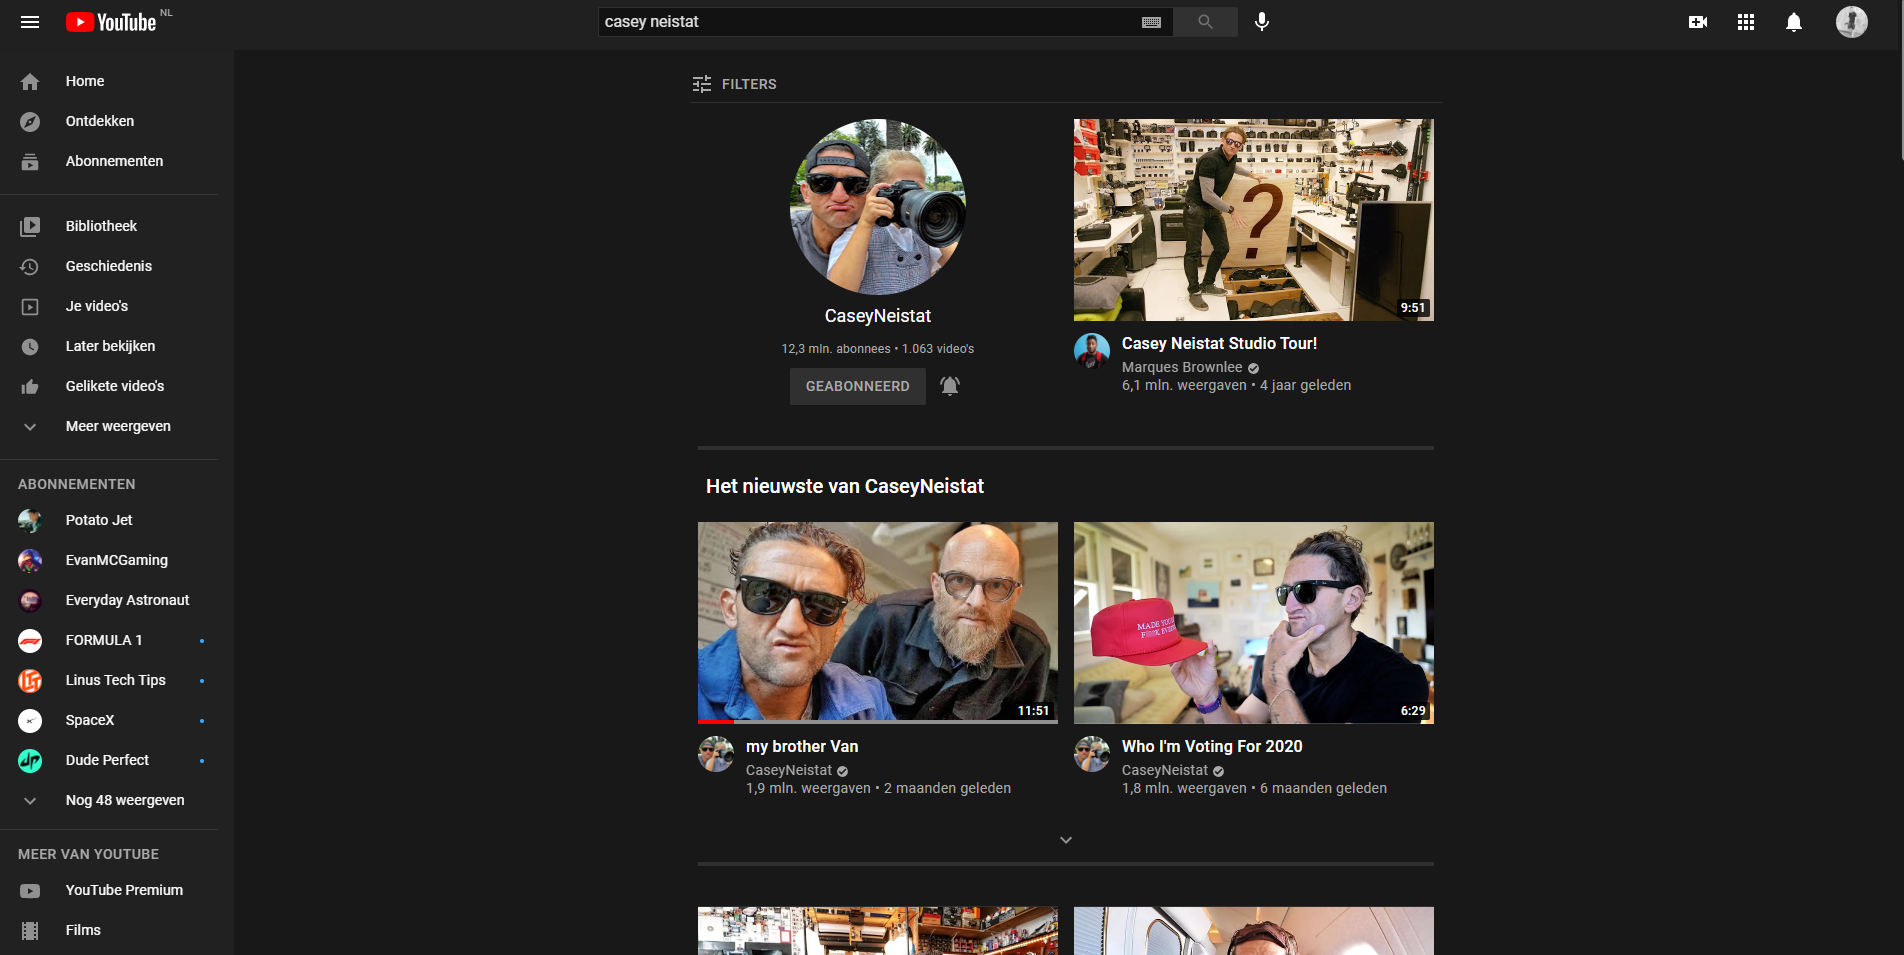Open the account avatar menu
Screen dimensions: 1904x955
tap(1852, 22)
